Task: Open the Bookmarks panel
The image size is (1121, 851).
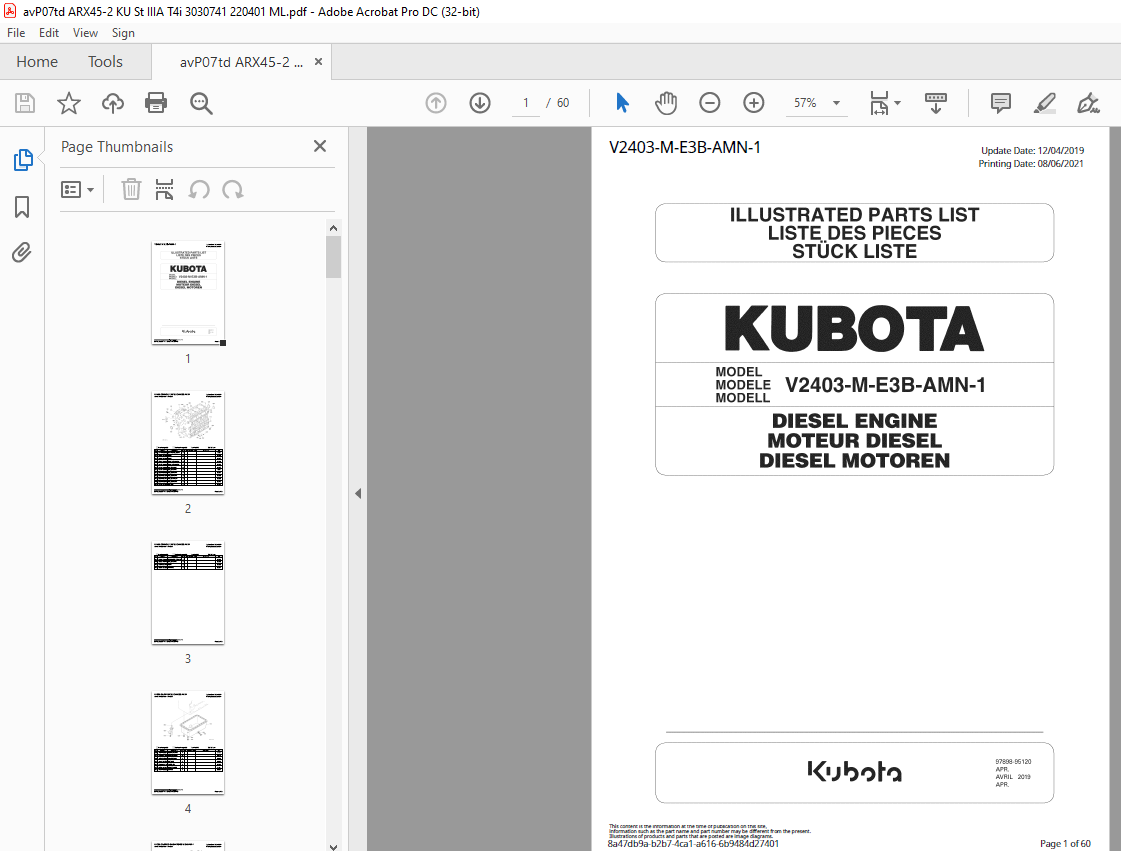Action: coord(22,207)
